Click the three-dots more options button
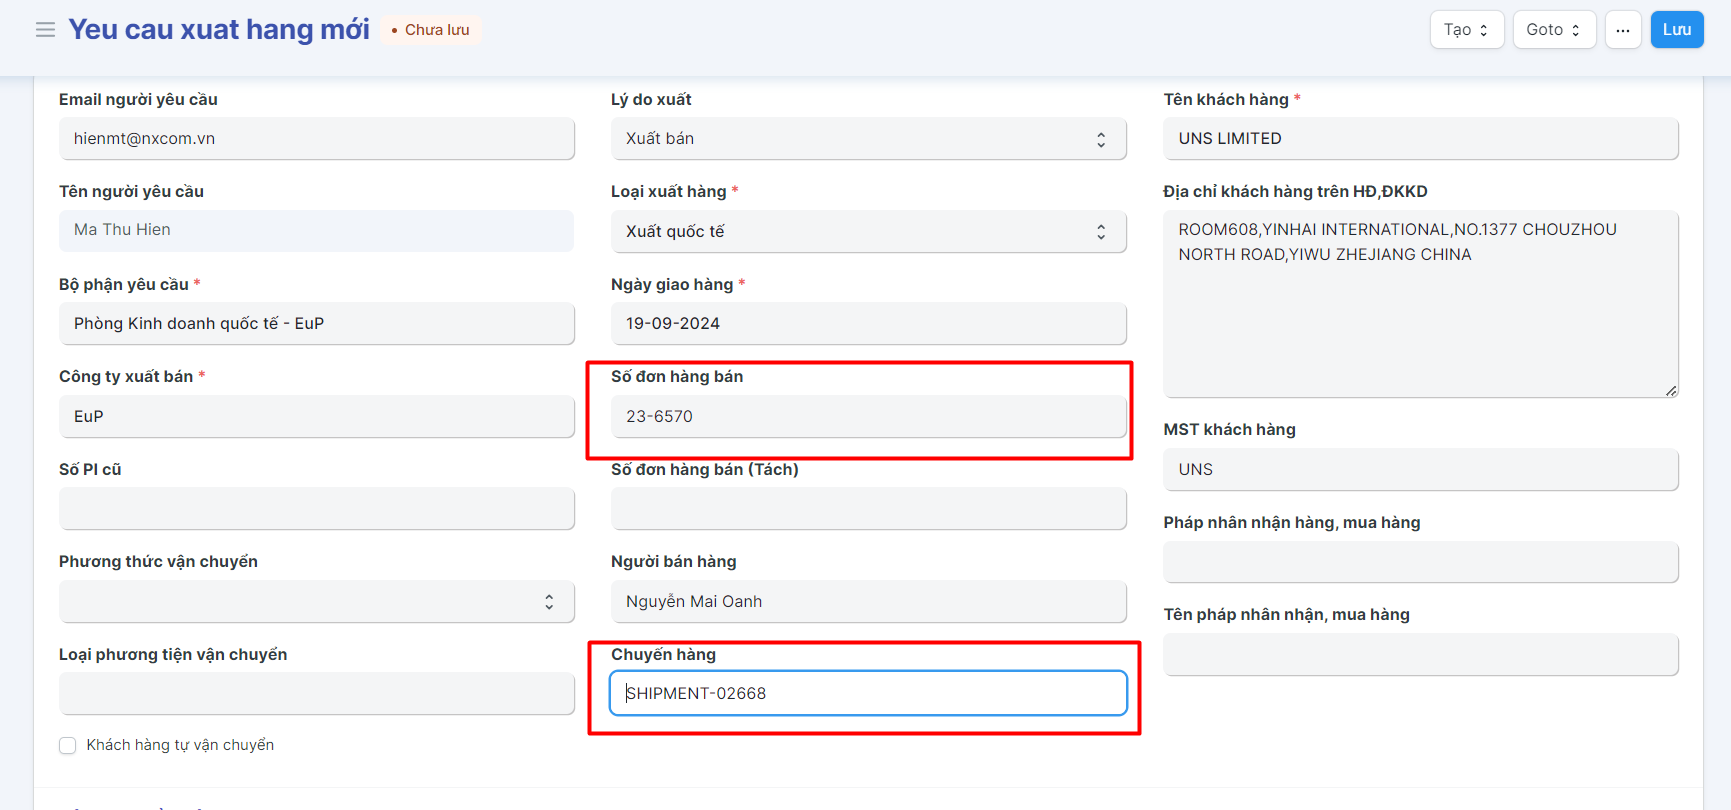Viewport: 1731px width, 810px height. tap(1622, 30)
